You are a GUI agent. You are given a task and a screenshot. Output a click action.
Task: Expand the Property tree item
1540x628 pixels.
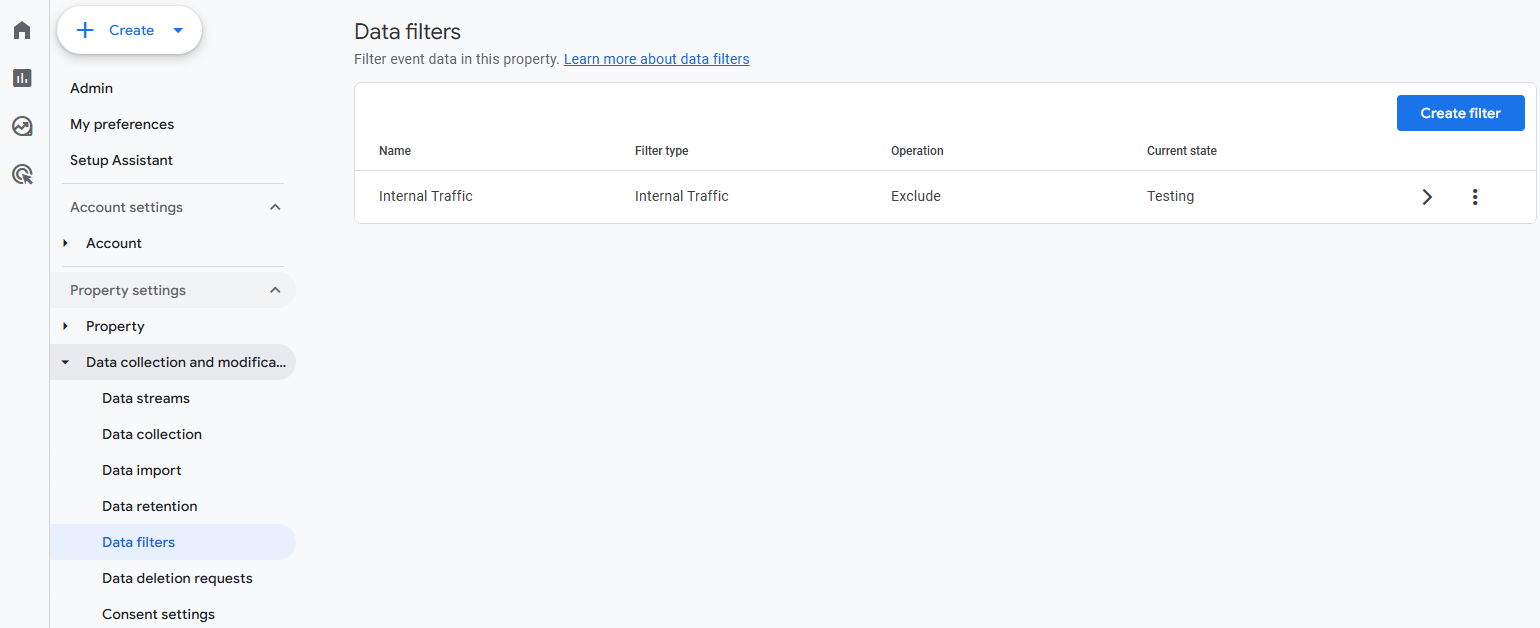[66, 326]
